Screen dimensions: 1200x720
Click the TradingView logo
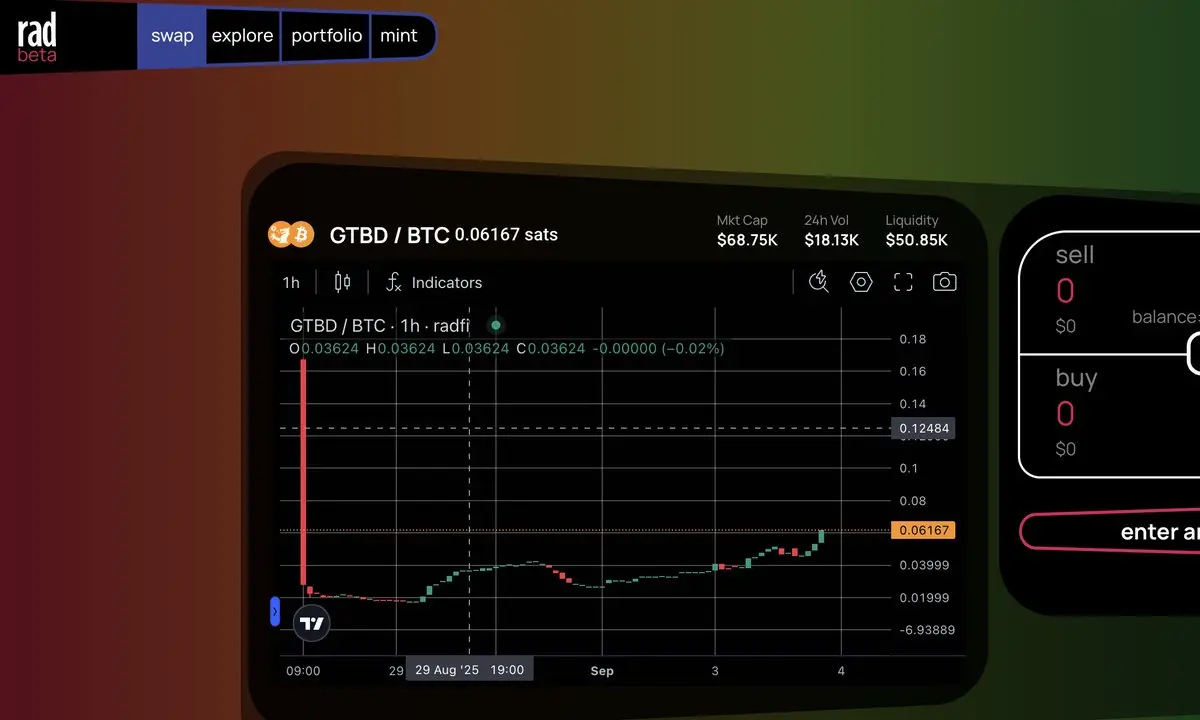point(312,623)
